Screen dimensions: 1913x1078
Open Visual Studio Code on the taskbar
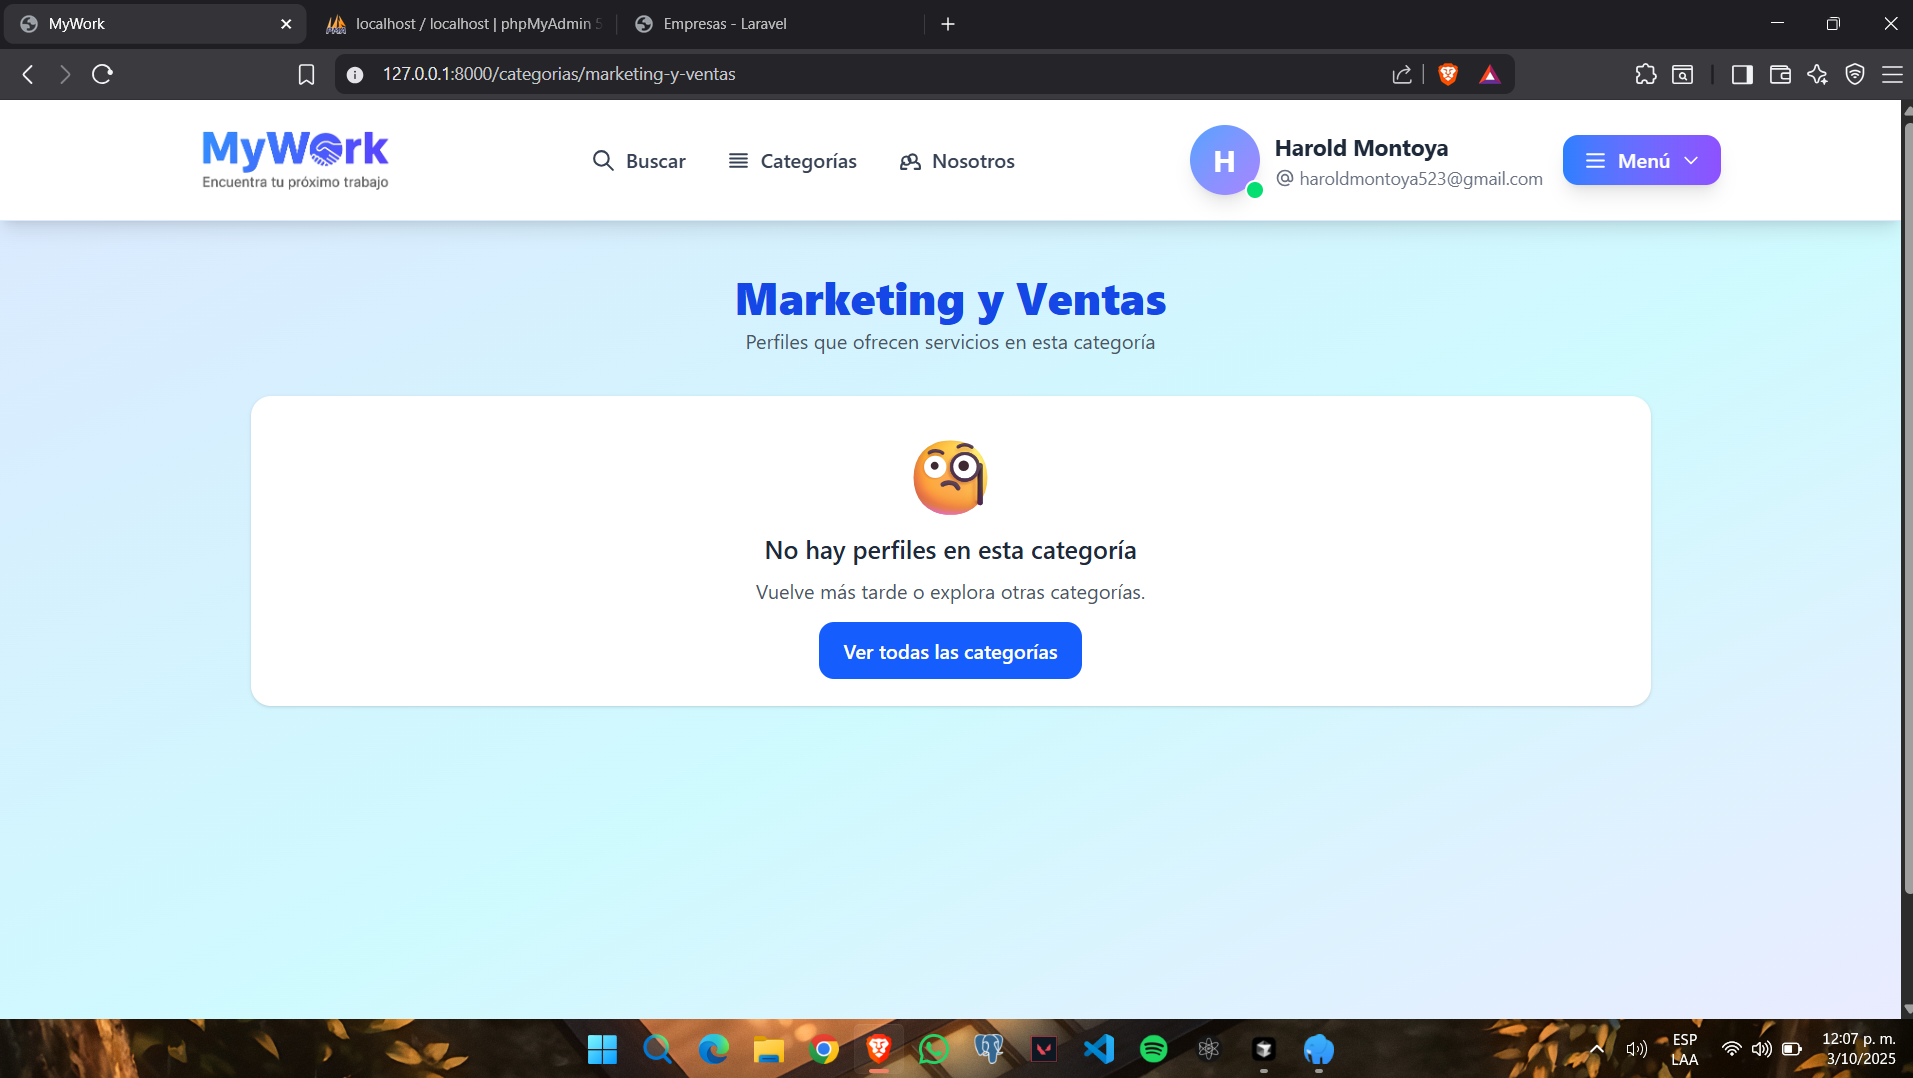coord(1098,1049)
